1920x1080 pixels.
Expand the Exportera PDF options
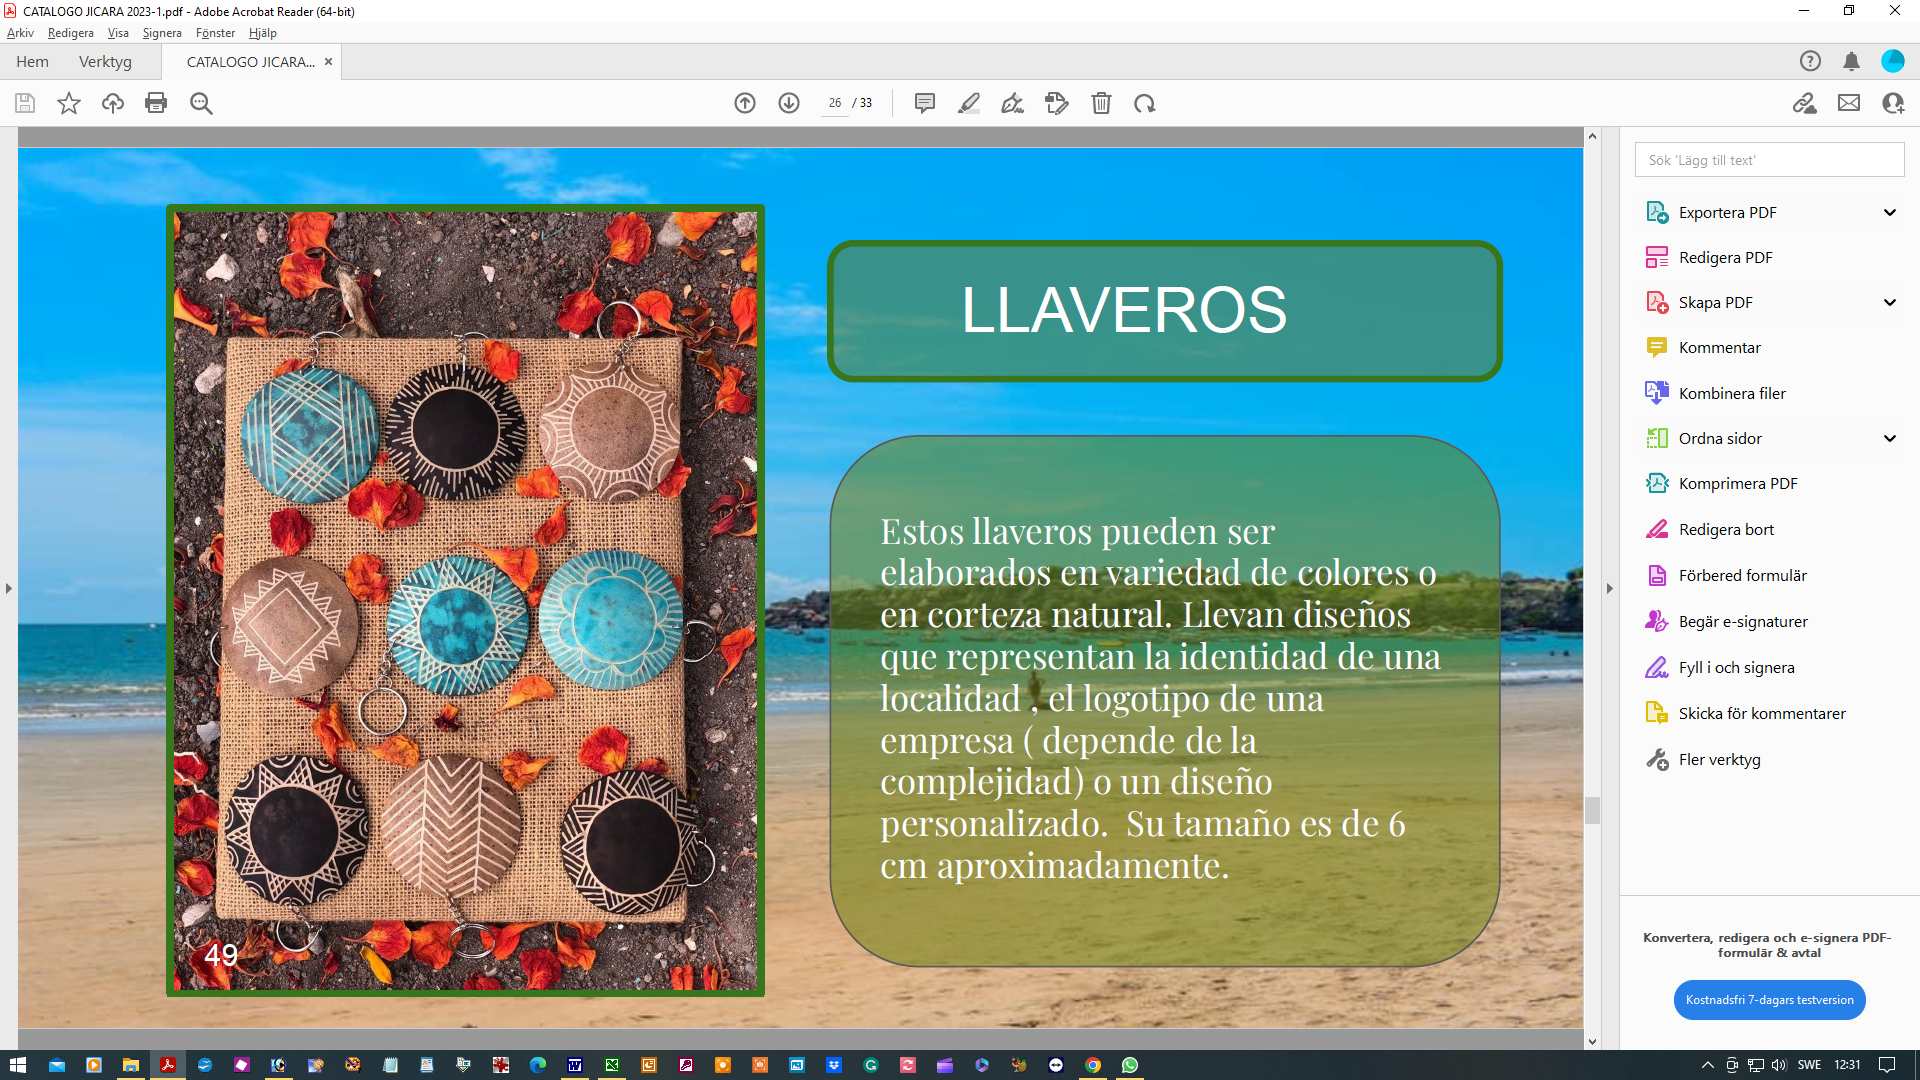(1890, 212)
